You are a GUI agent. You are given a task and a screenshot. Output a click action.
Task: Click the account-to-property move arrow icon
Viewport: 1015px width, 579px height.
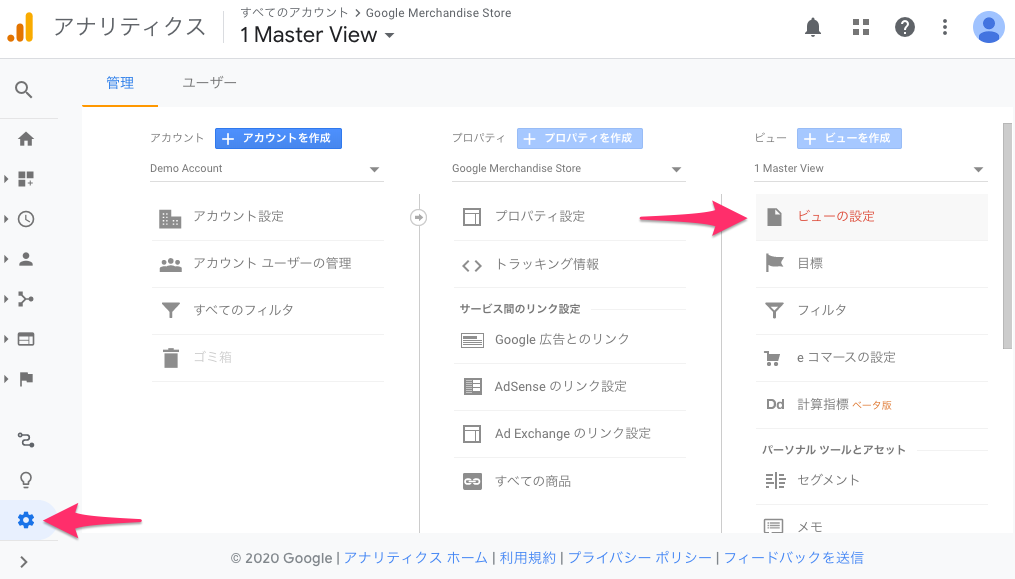tap(419, 217)
